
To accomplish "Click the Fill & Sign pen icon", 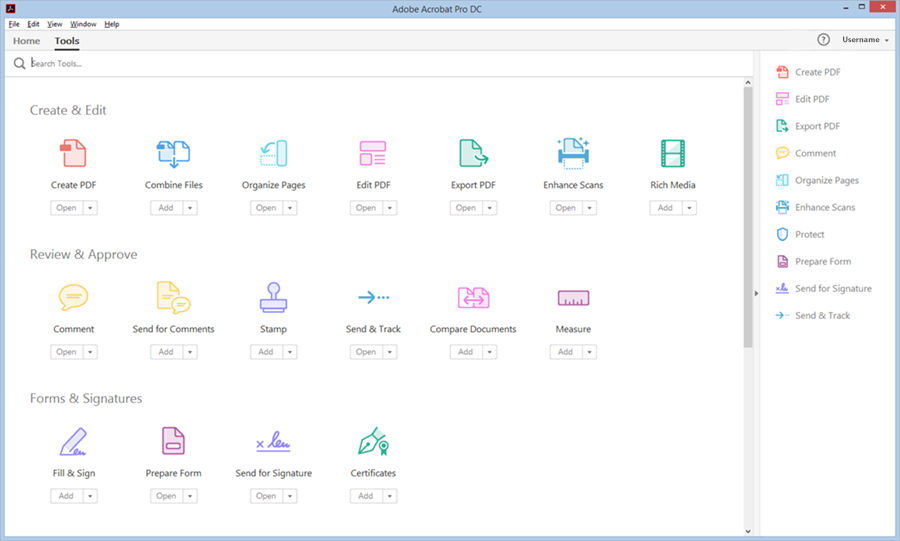I will point(73,441).
